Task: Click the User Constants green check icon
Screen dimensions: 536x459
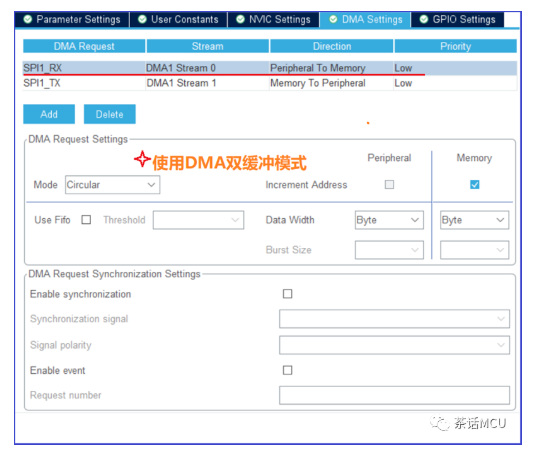Action: tap(142, 19)
